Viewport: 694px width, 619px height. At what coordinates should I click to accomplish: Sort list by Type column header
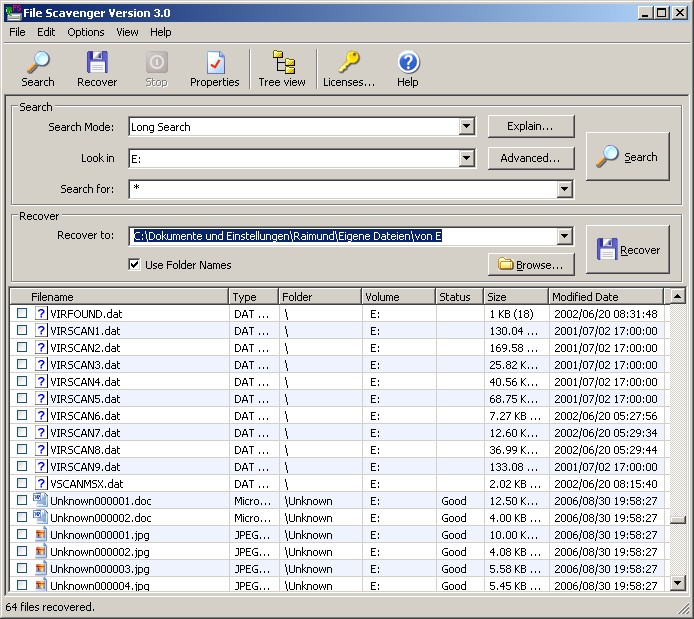click(254, 296)
